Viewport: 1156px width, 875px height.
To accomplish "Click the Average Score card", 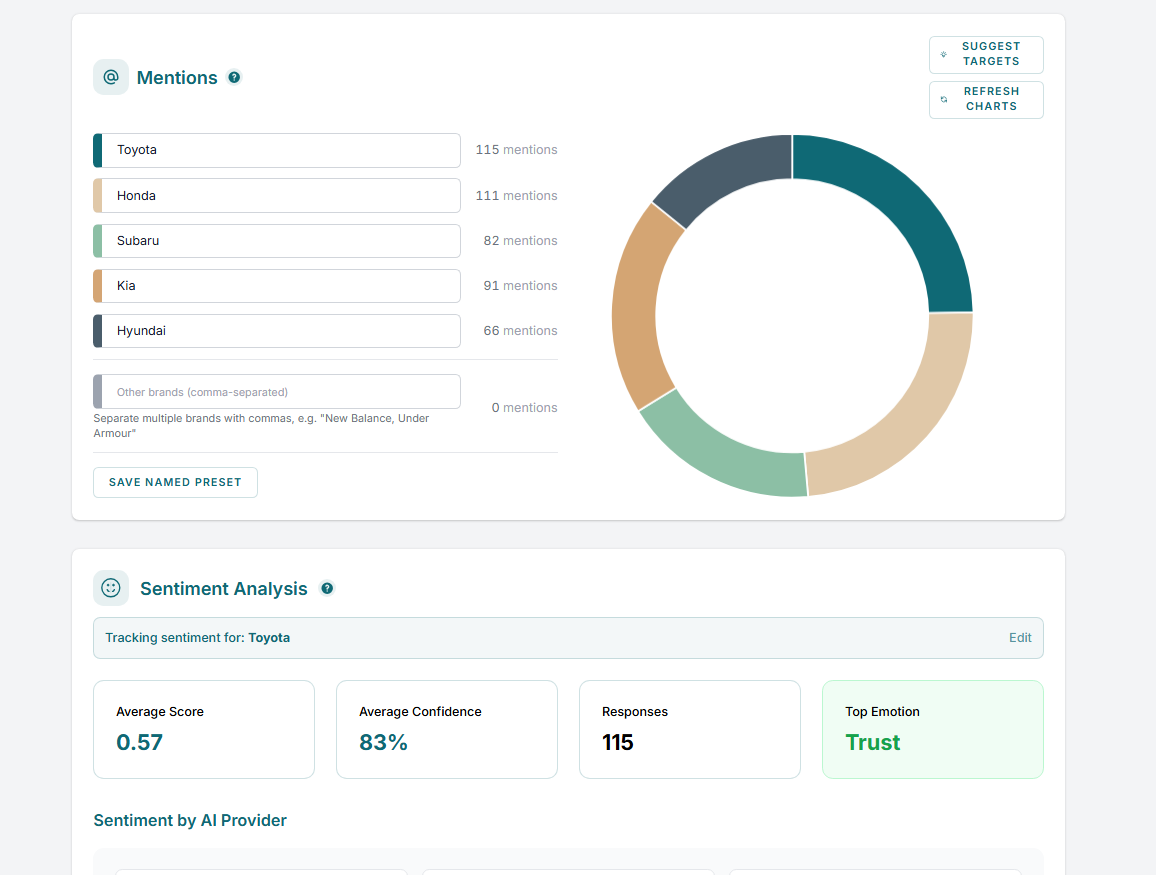I will tap(204, 729).
